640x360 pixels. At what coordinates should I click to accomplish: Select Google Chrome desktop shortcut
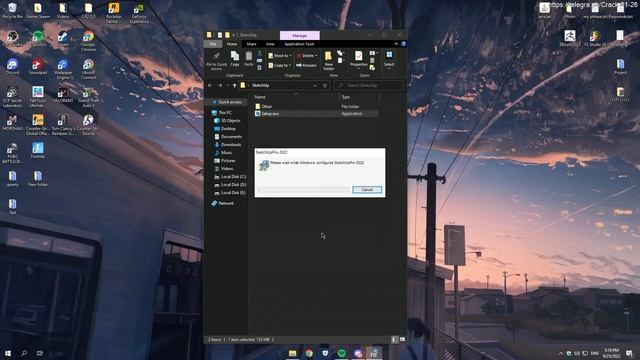point(88,41)
